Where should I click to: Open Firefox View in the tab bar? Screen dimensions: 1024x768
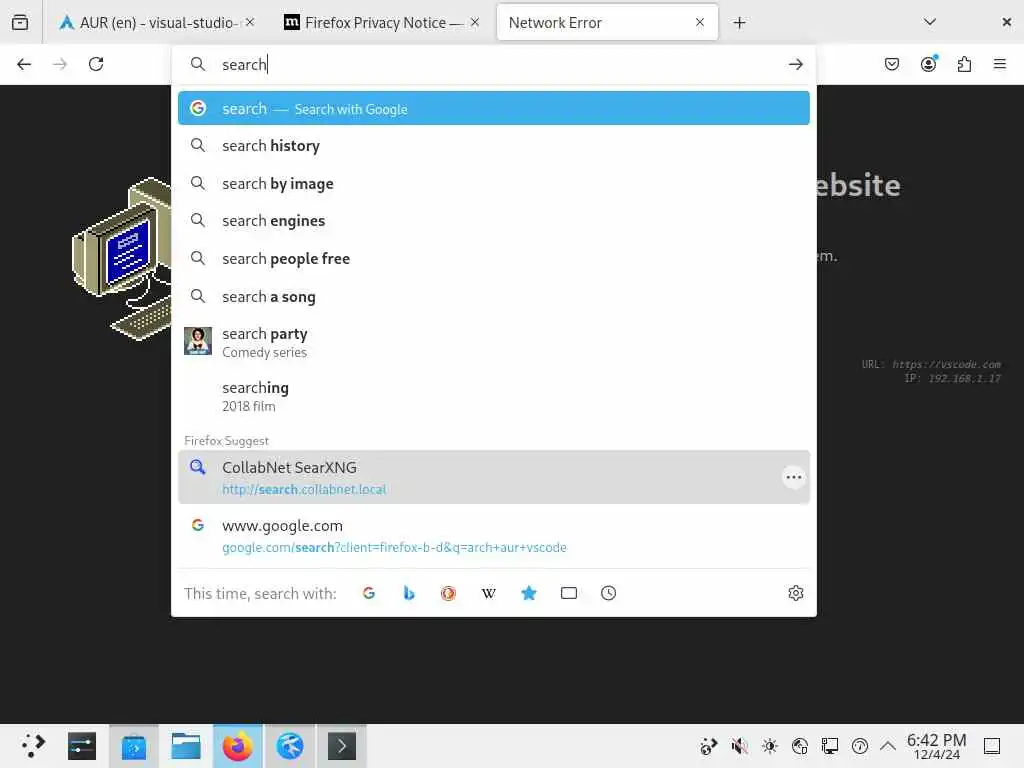pos(20,22)
